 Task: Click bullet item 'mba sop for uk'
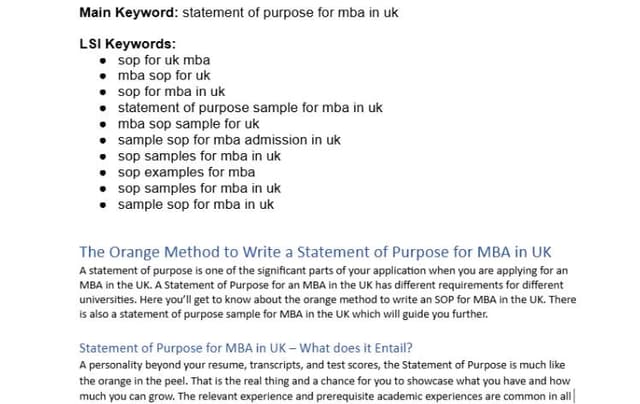(164, 75)
